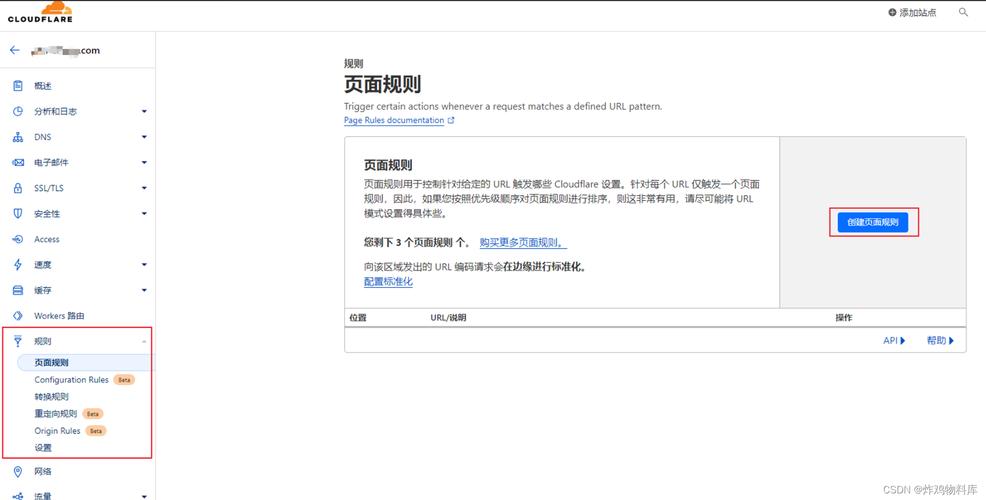The width and height of the screenshot is (986, 500).
Task: Click the 流量 share icon
Action: coord(18,496)
